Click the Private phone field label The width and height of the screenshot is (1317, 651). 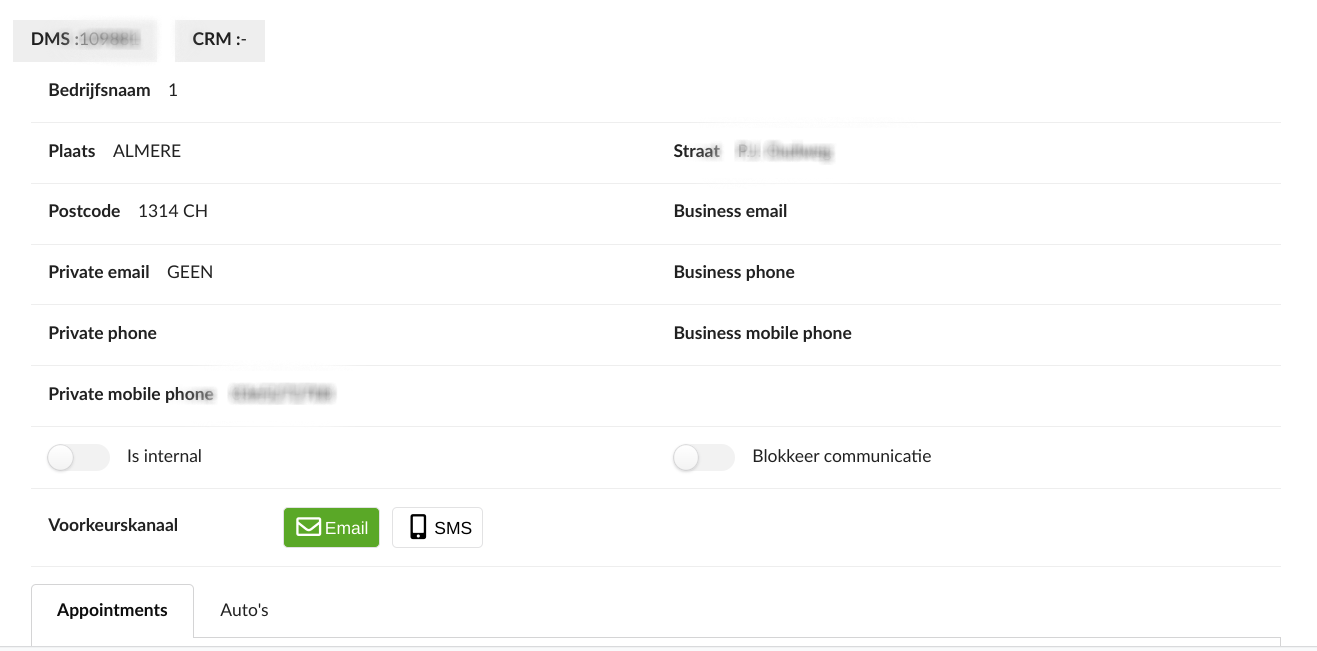[x=102, y=333]
